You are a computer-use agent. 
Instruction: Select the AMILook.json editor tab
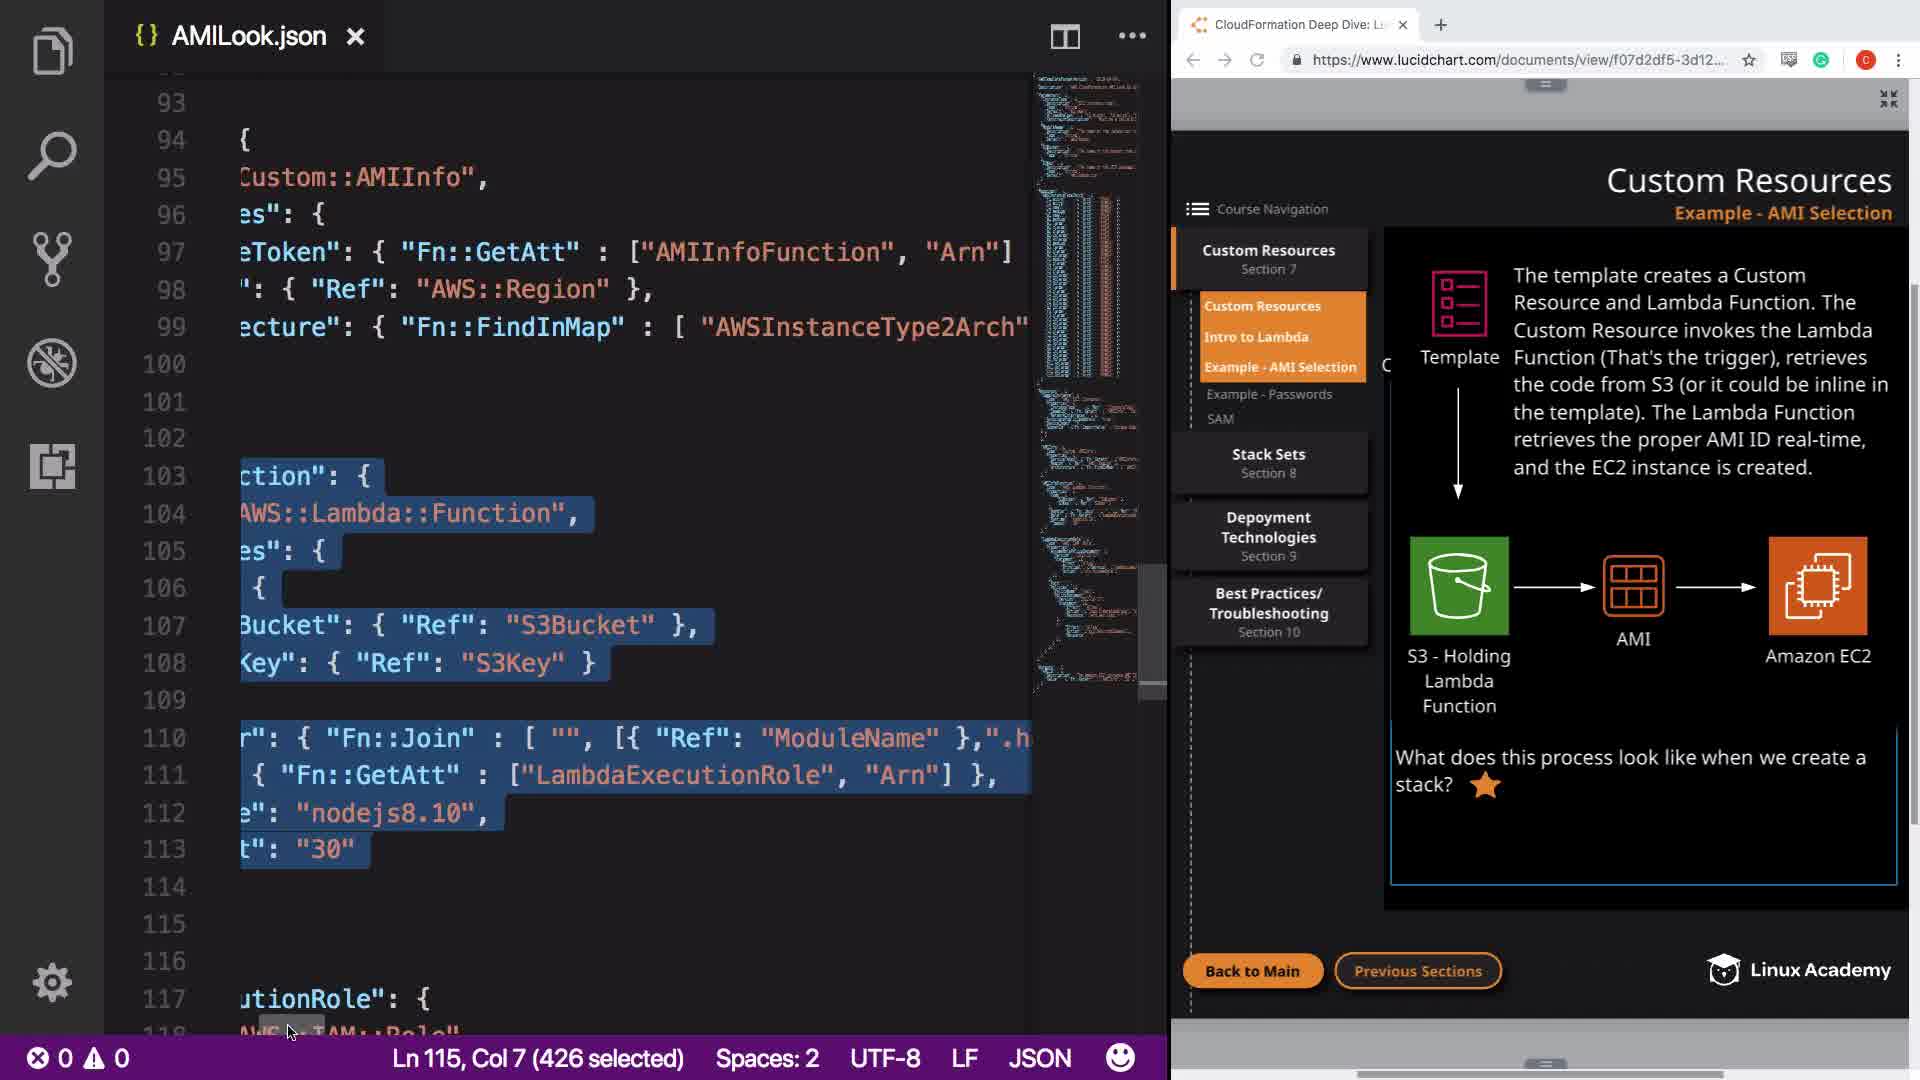[248, 37]
